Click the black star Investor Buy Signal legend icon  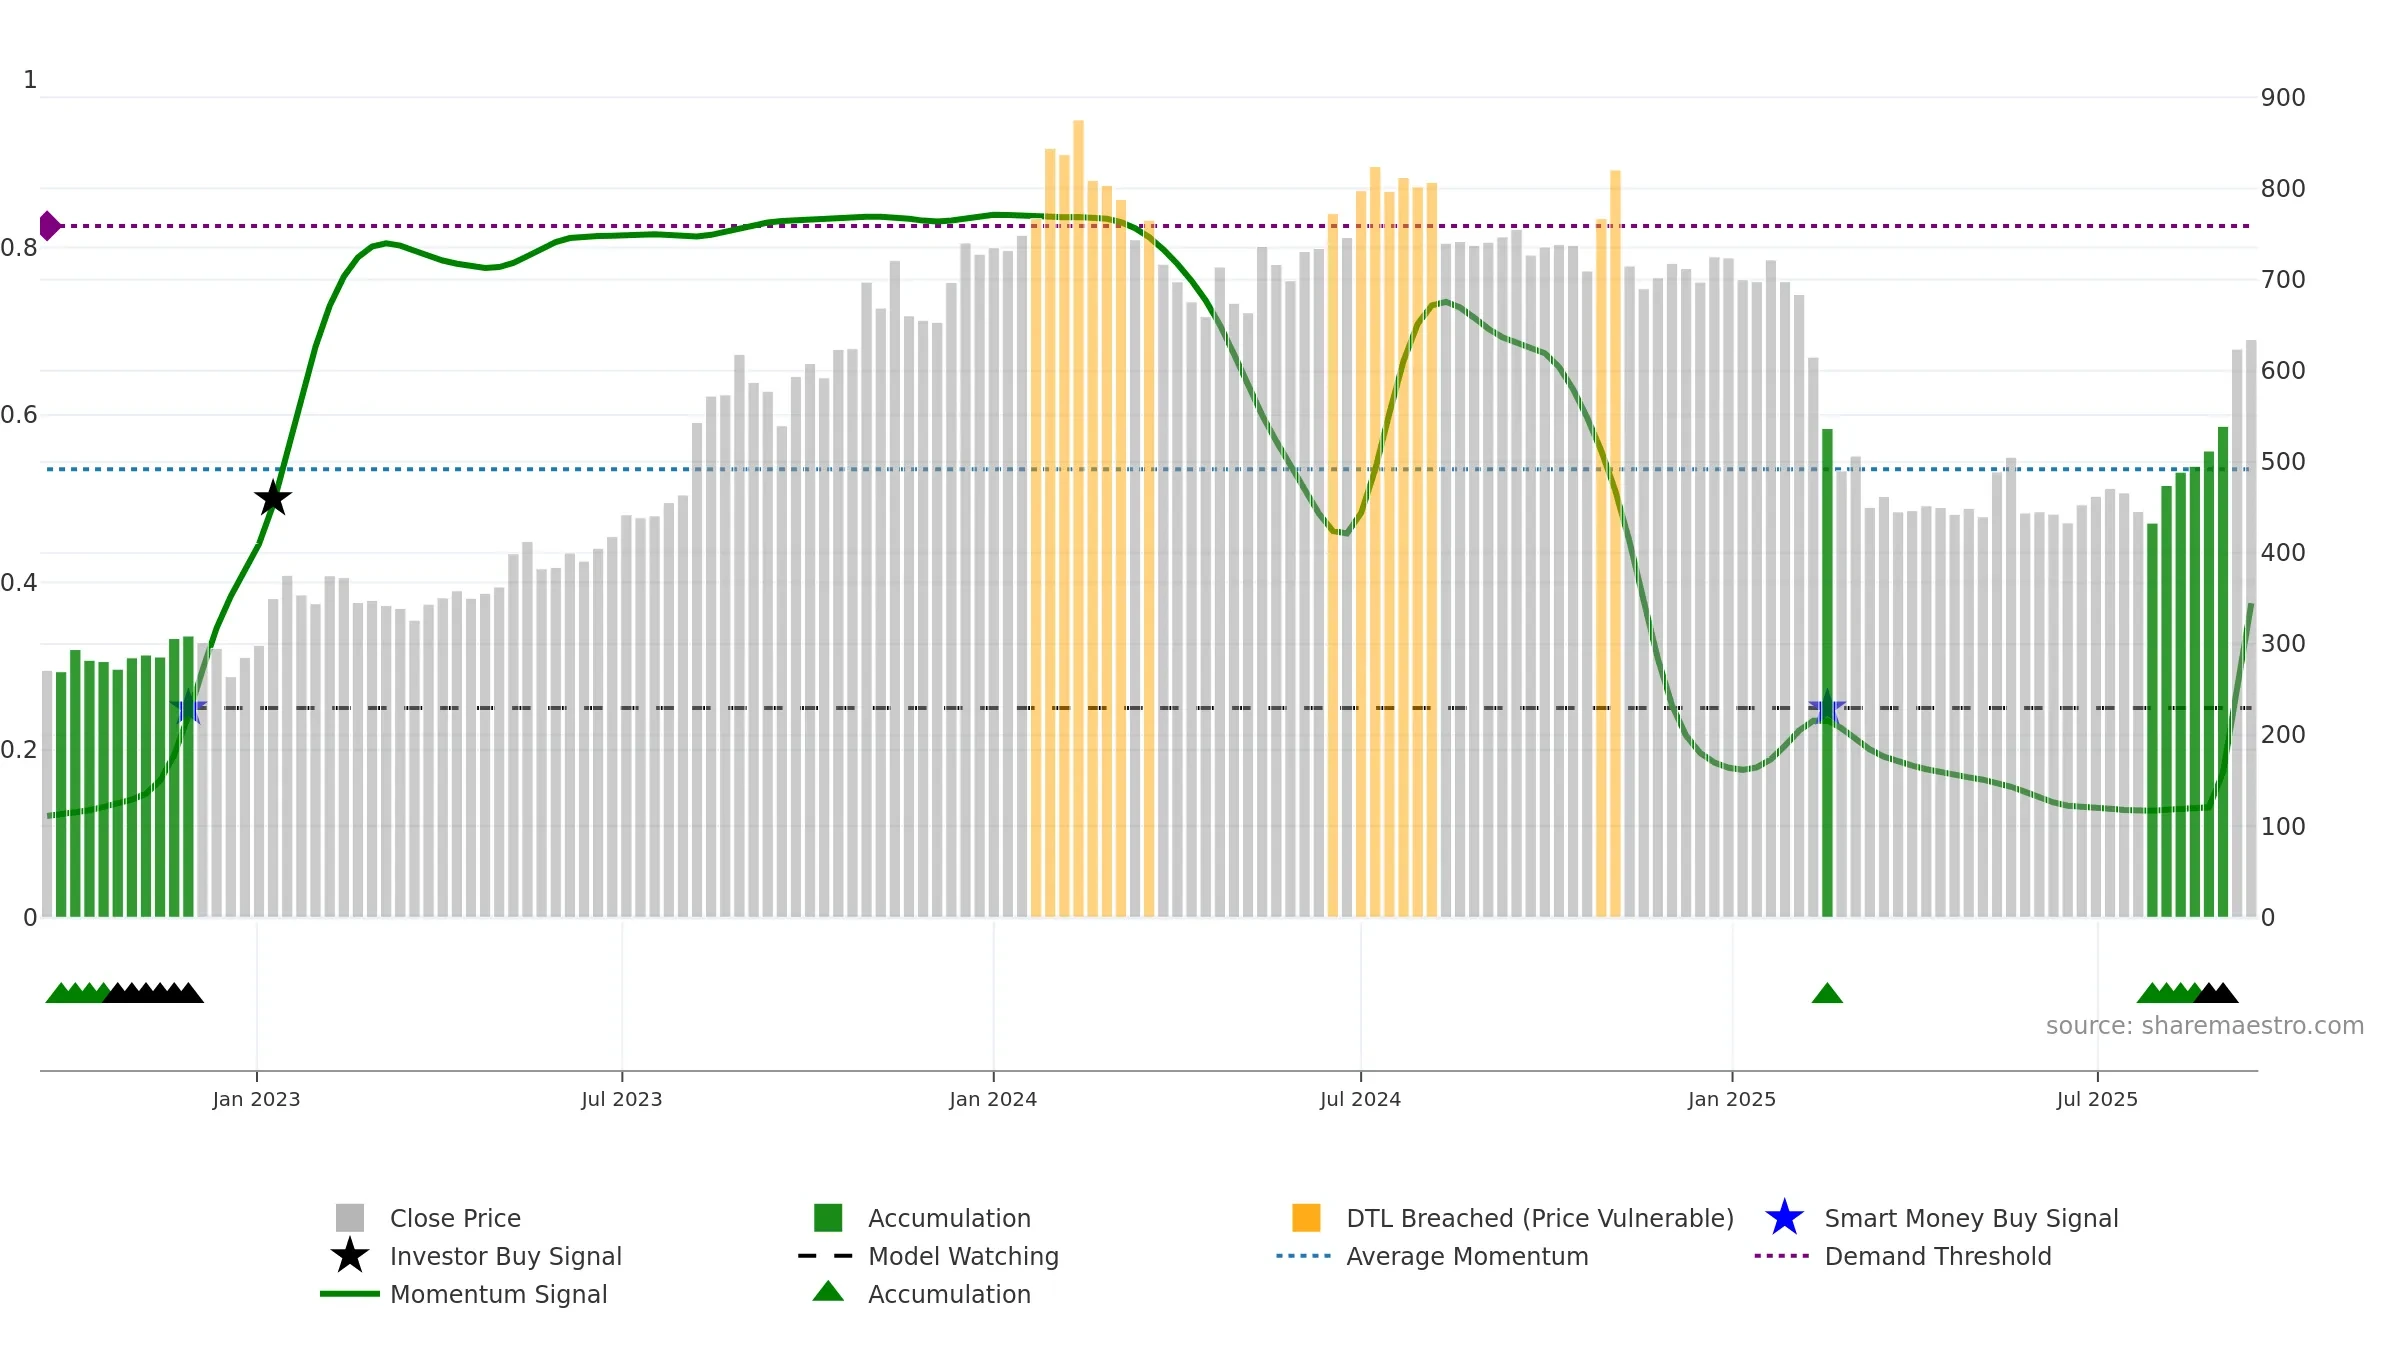click(x=349, y=1256)
